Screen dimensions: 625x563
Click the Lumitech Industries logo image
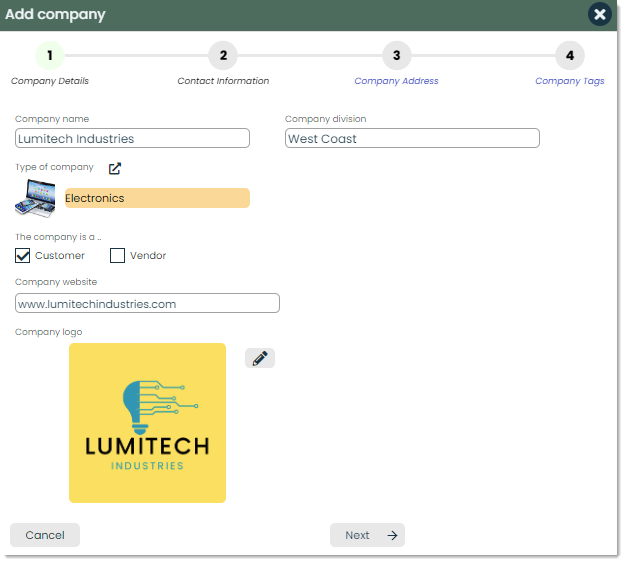pos(147,423)
